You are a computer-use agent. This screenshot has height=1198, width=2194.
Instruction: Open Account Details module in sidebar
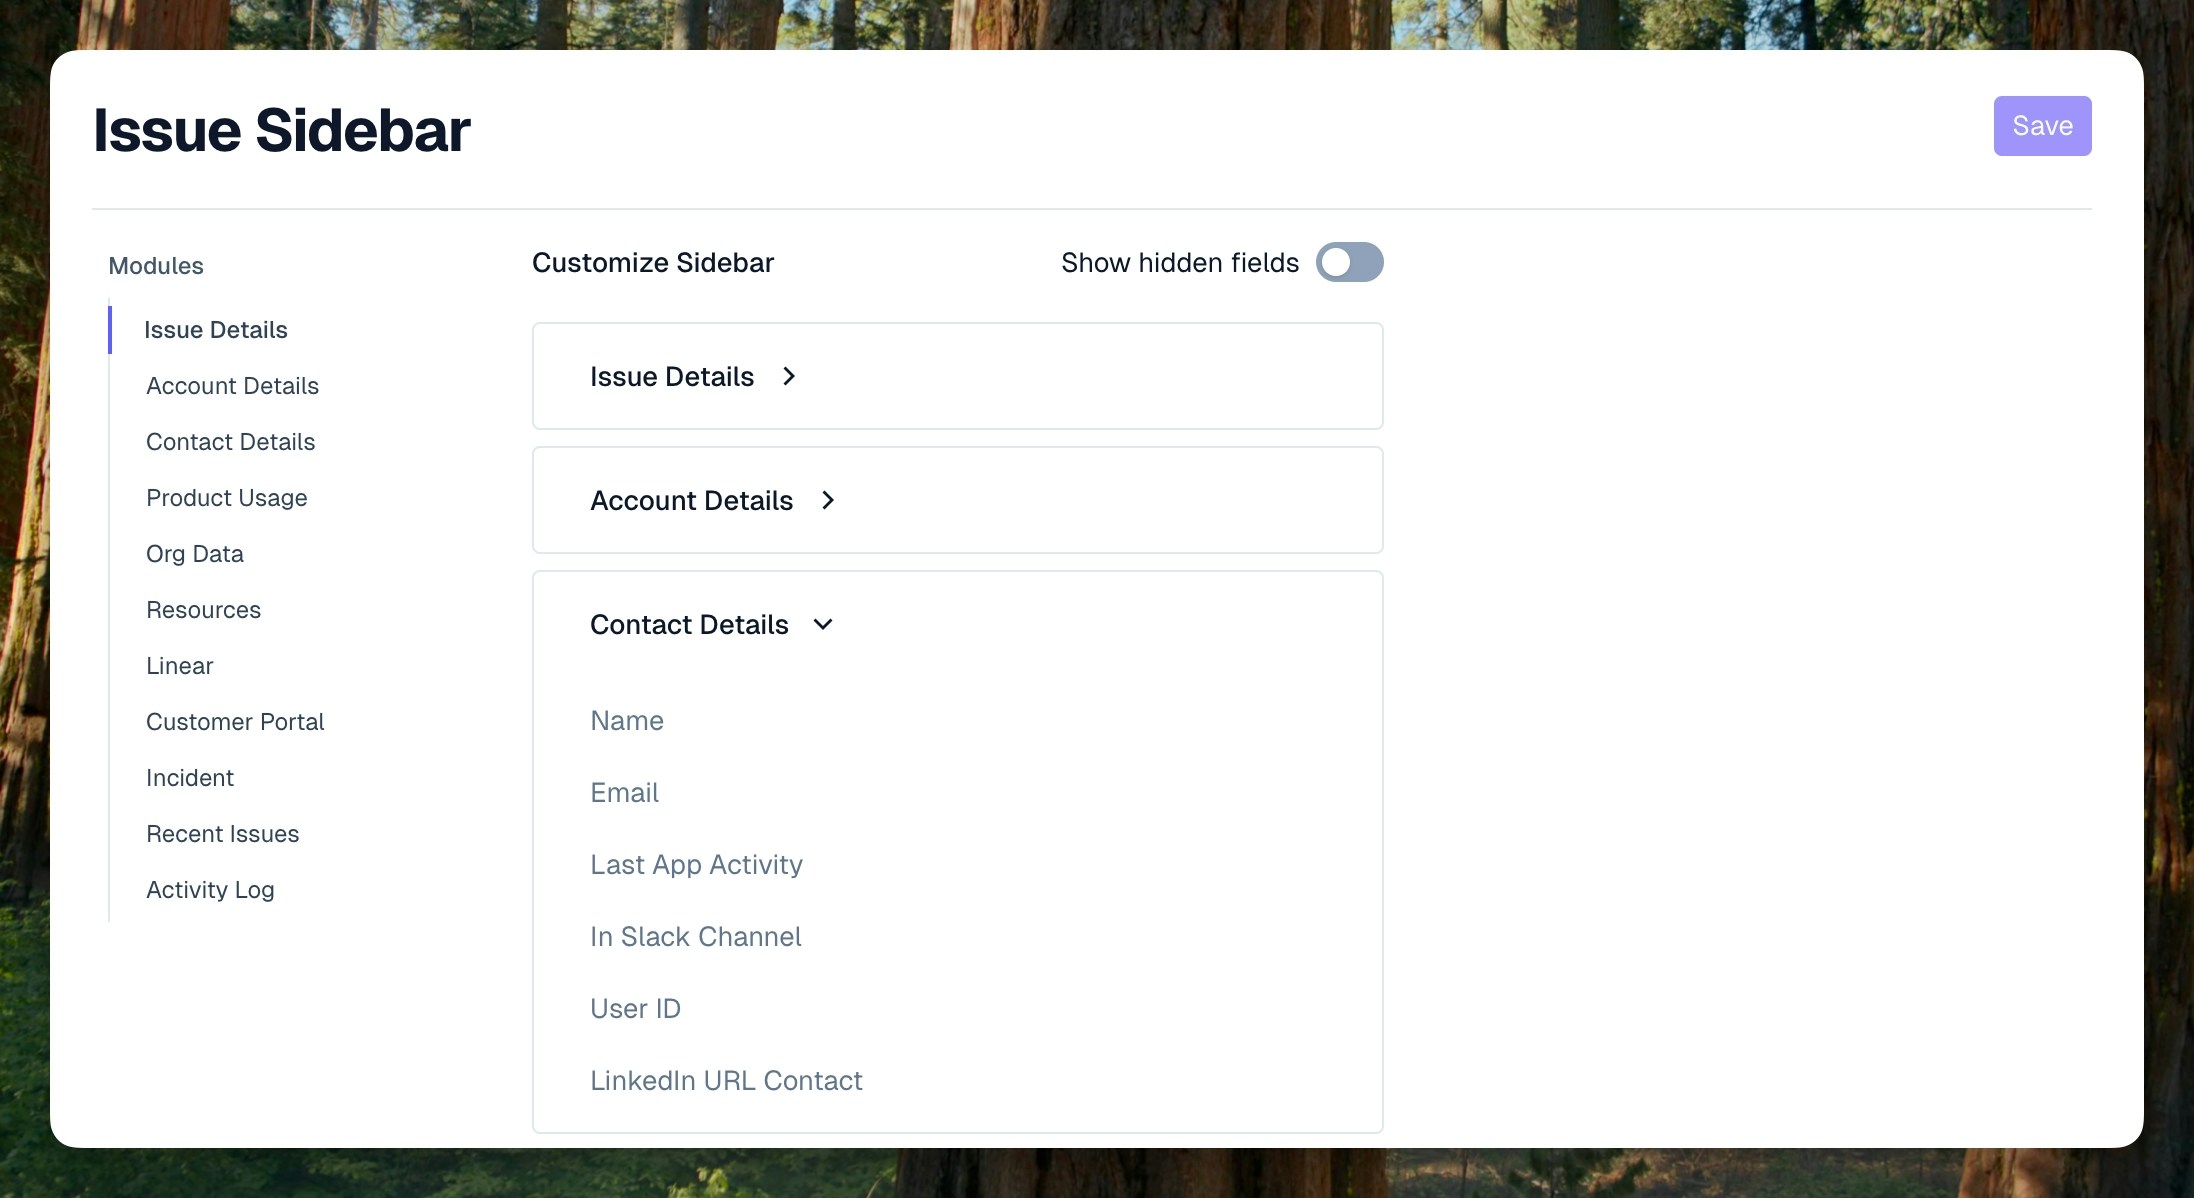coord(232,386)
